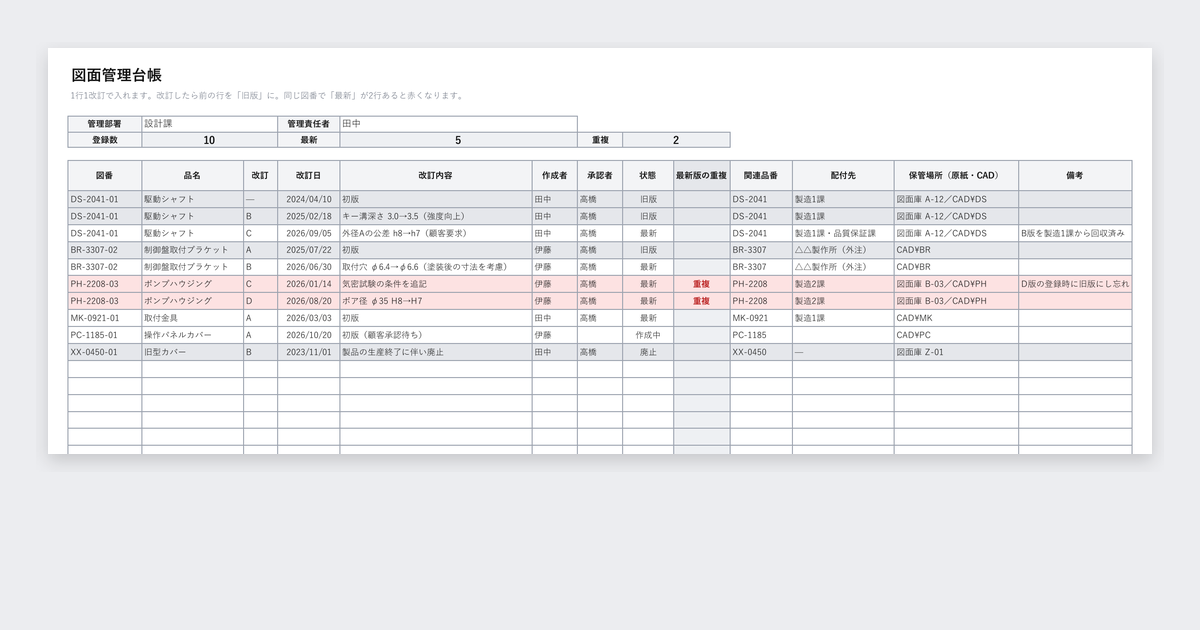Select the 管理部署 value field 設計課
The width and height of the screenshot is (1200, 630).
(x=209, y=124)
